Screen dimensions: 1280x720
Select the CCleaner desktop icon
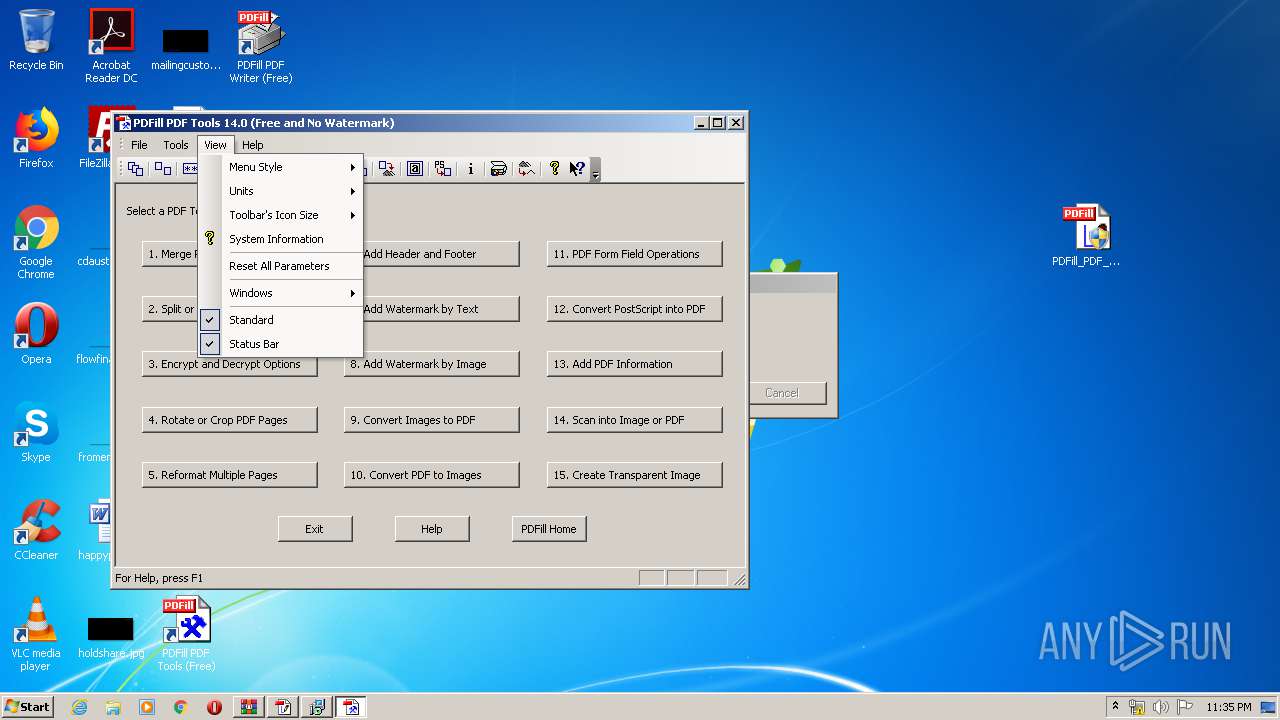[x=36, y=530]
